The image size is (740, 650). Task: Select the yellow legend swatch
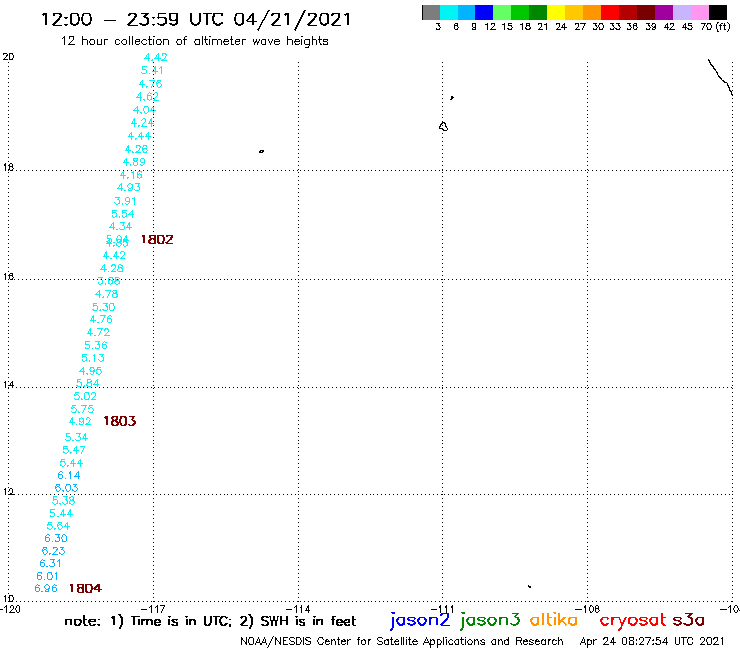tap(556, 12)
